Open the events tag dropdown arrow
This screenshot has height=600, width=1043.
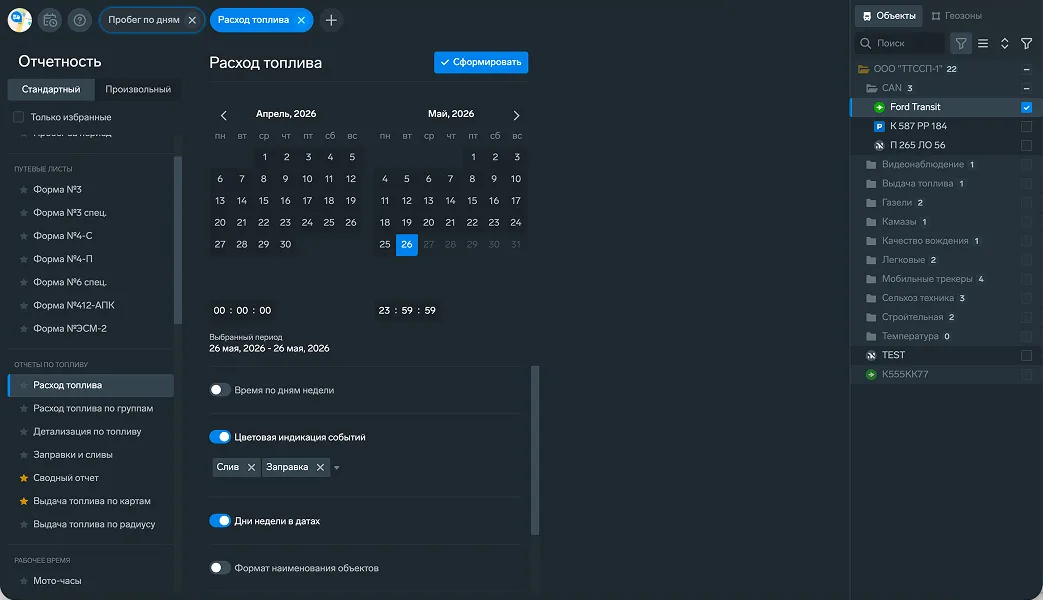click(337, 468)
